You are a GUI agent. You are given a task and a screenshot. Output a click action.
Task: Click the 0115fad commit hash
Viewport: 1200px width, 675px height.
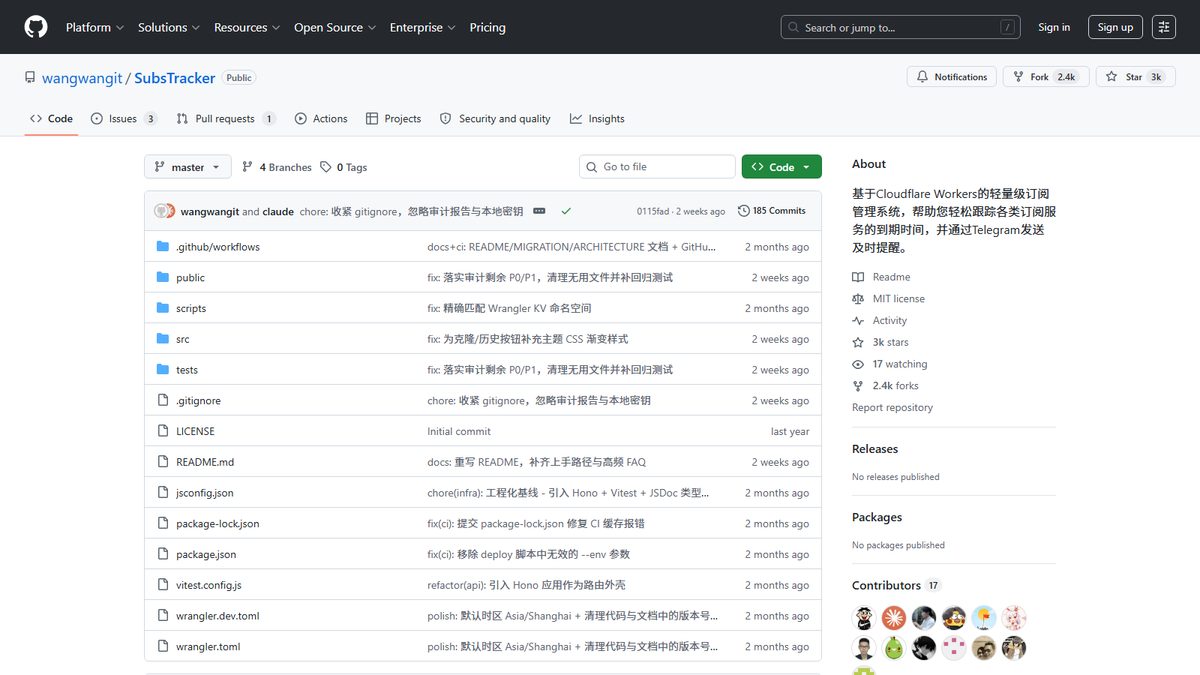pyautogui.click(x=653, y=211)
